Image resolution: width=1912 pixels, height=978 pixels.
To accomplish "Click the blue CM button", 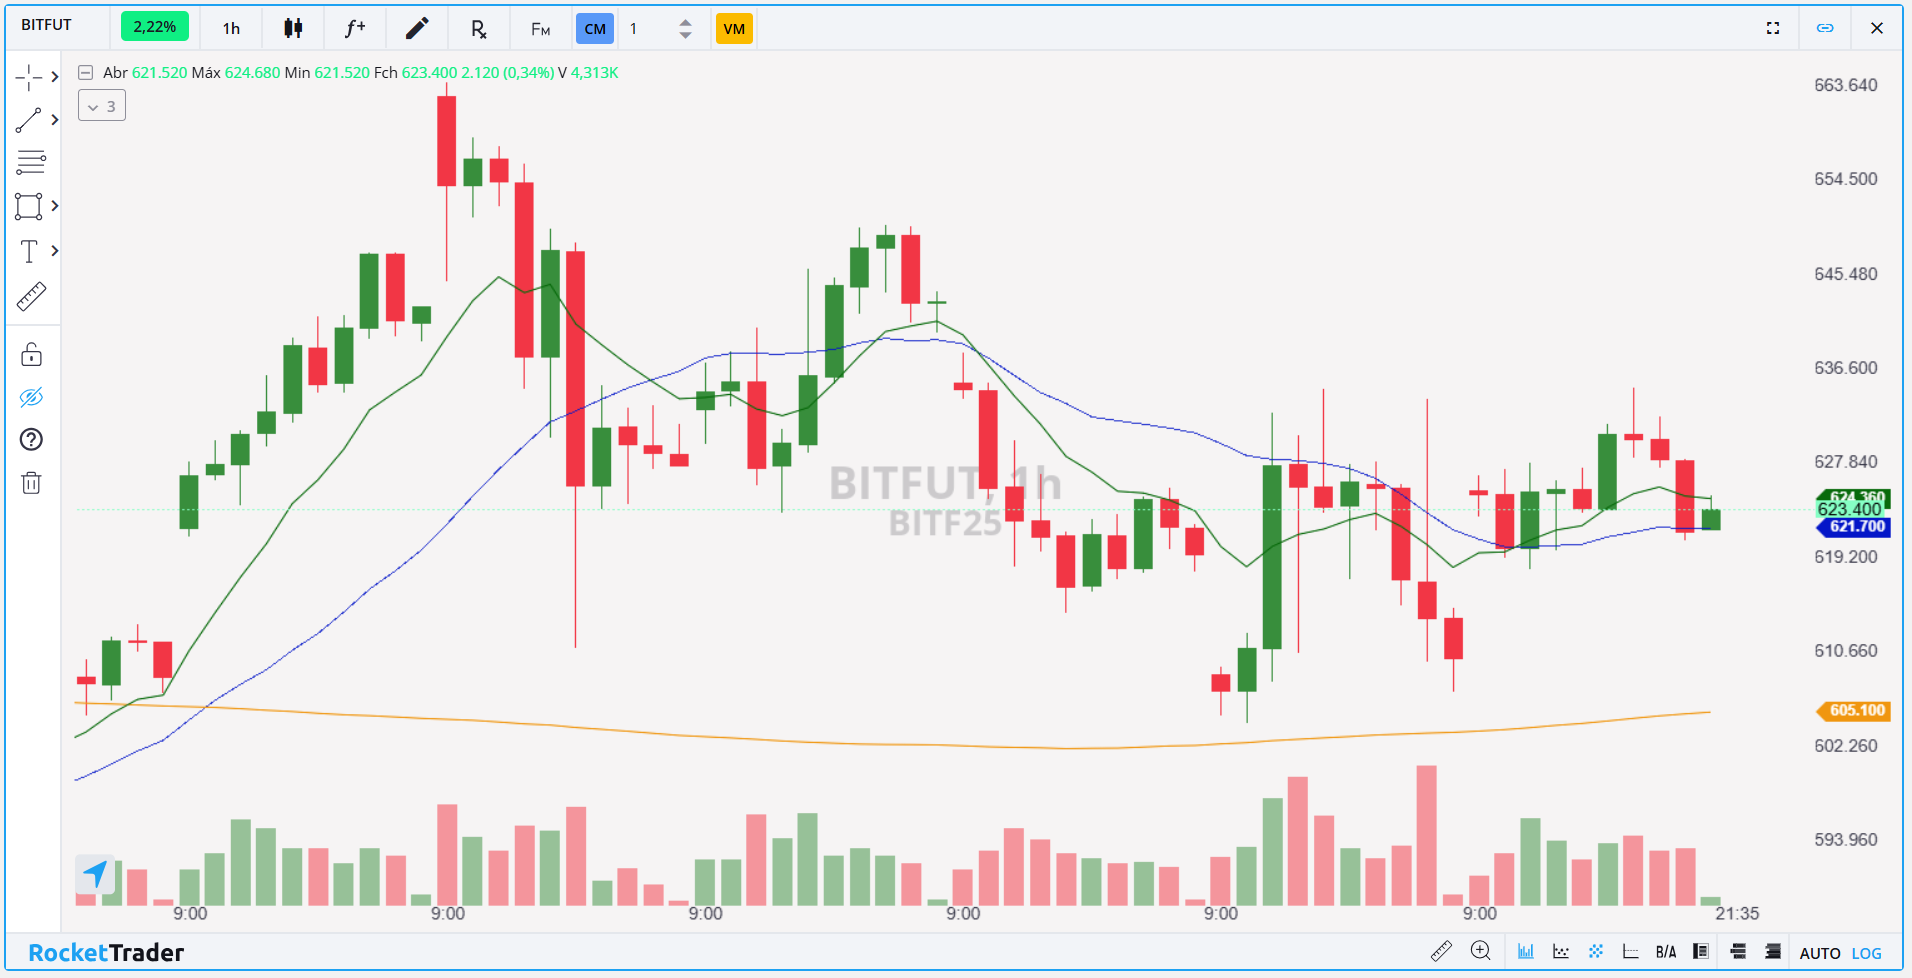I will point(595,28).
